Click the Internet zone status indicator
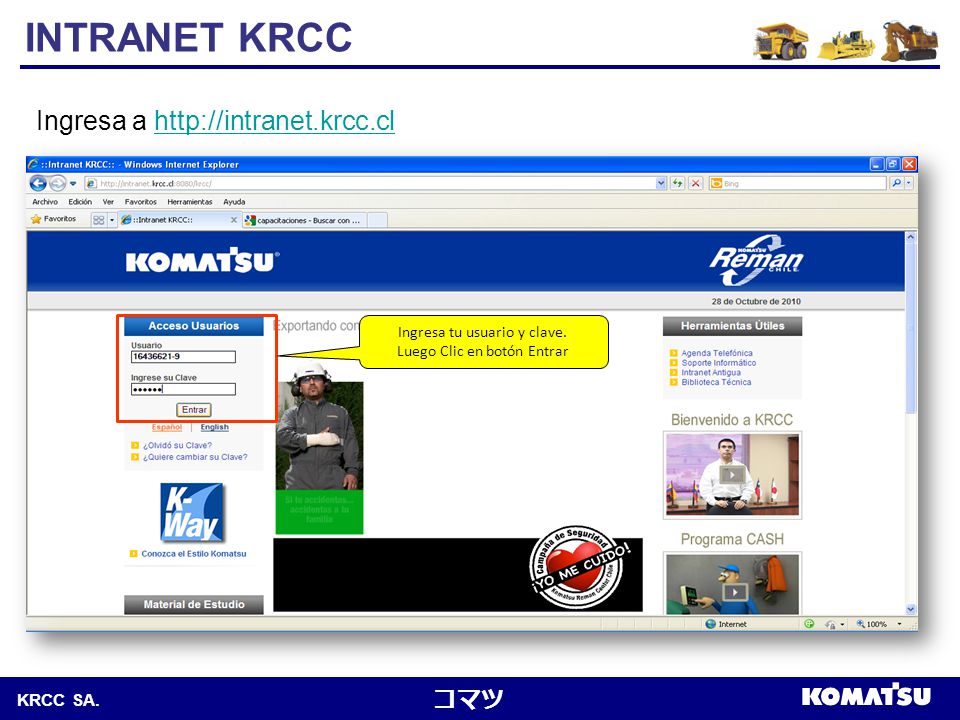The image size is (960, 720). pyautogui.click(x=726, y=624)
